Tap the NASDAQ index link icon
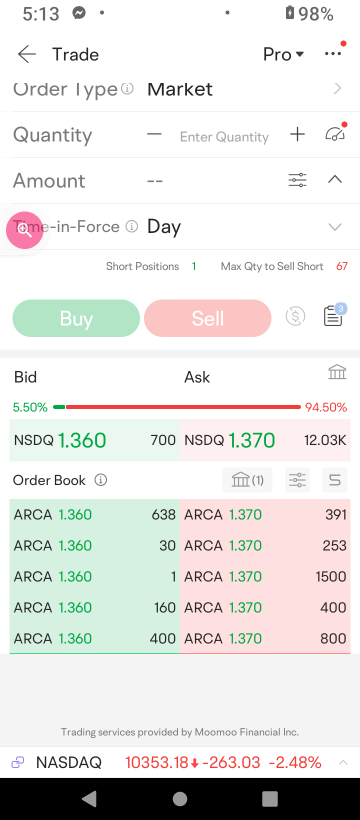Image resolution: width=360 pixels, height=820 pixels. coord(18,762)
